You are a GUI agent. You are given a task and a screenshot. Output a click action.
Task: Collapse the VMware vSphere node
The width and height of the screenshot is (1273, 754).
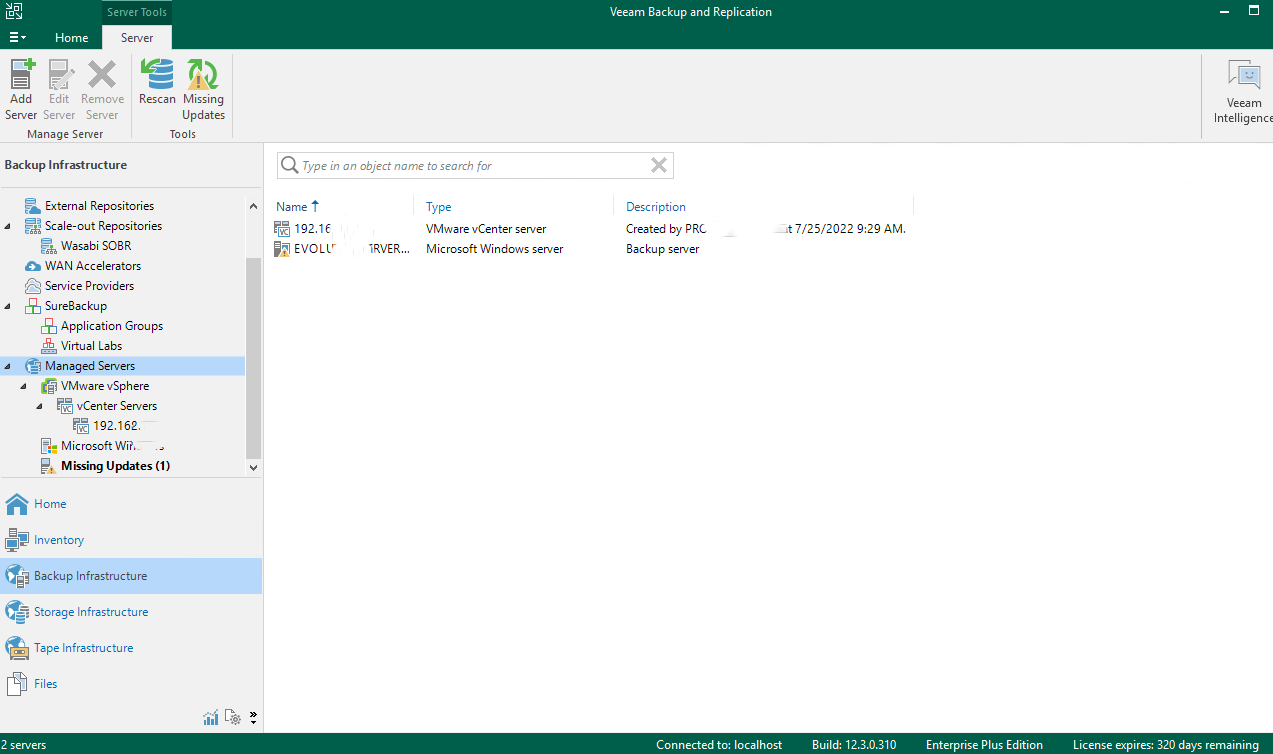point(24,387)
